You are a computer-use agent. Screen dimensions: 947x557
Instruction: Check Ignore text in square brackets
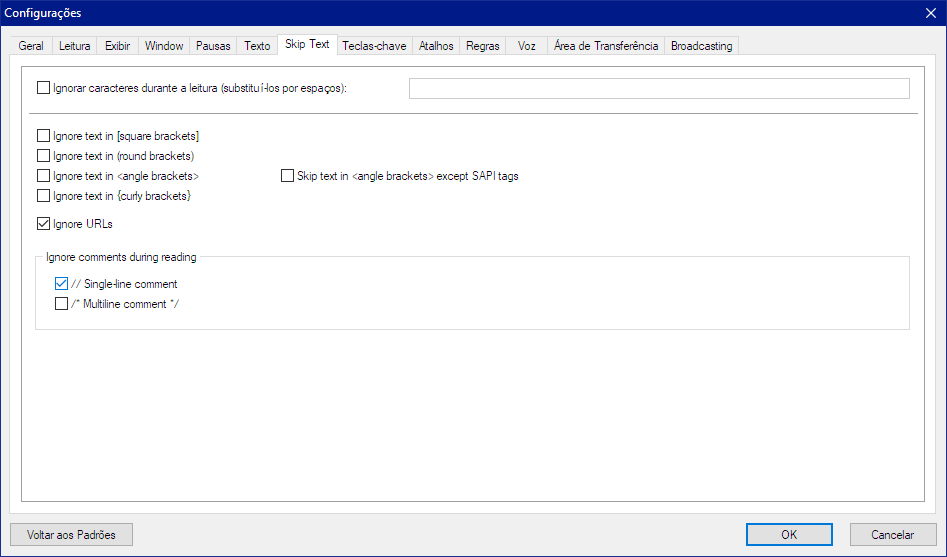coord(43,136)
